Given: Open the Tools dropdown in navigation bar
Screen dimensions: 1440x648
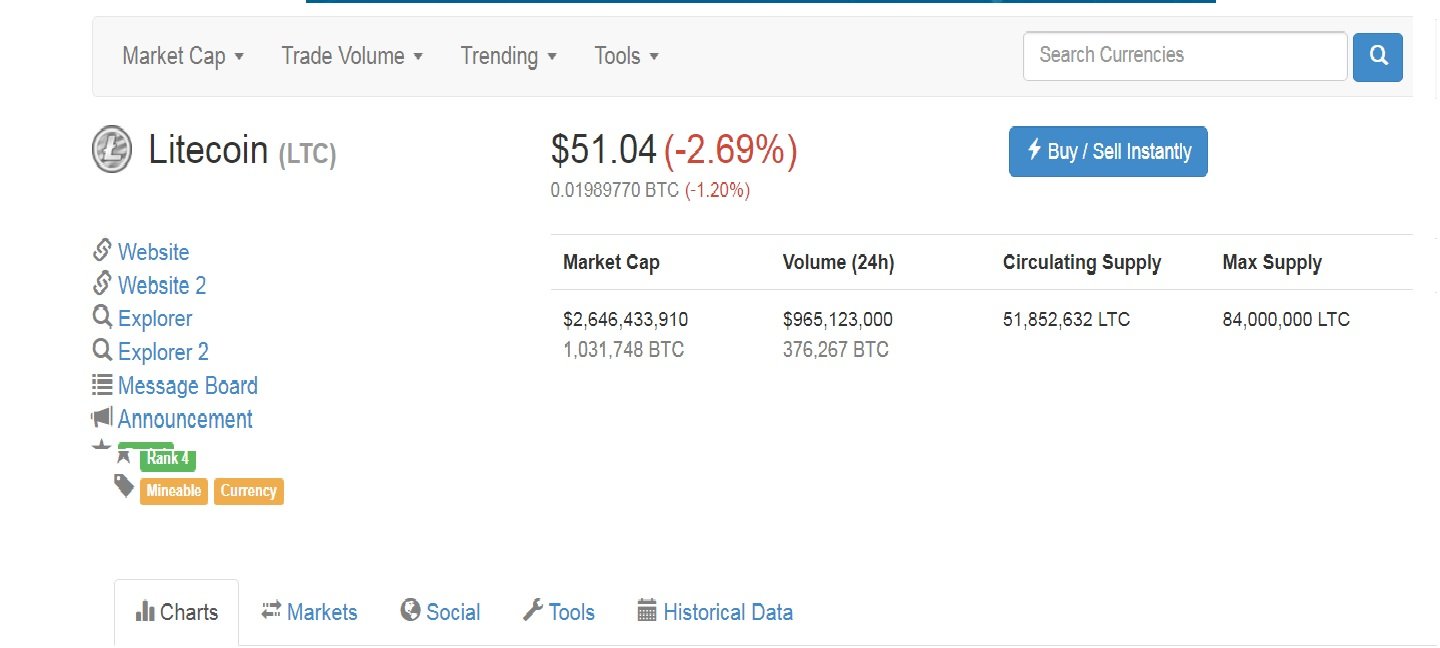Looking at the screenshot, I should click(x=626, y=56).
